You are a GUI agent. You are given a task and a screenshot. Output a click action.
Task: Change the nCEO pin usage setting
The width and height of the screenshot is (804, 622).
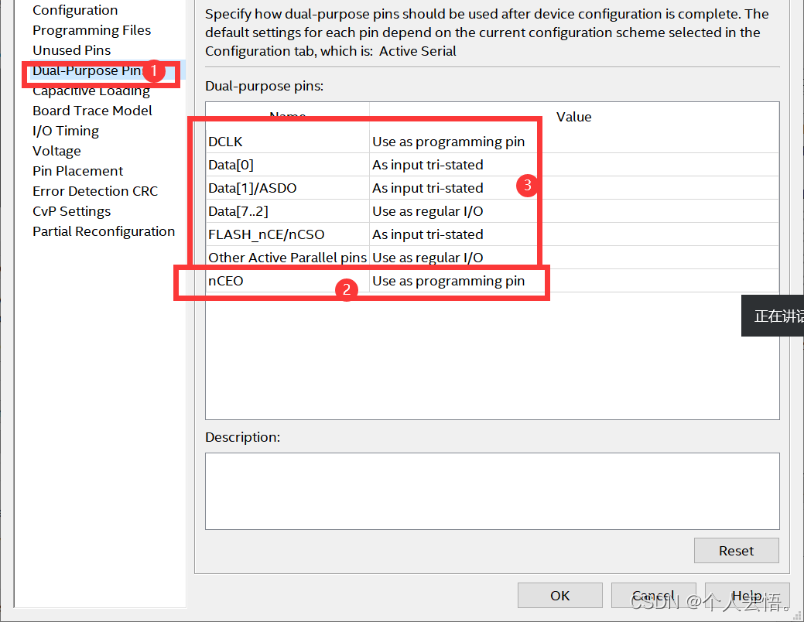tap(450, 280)
